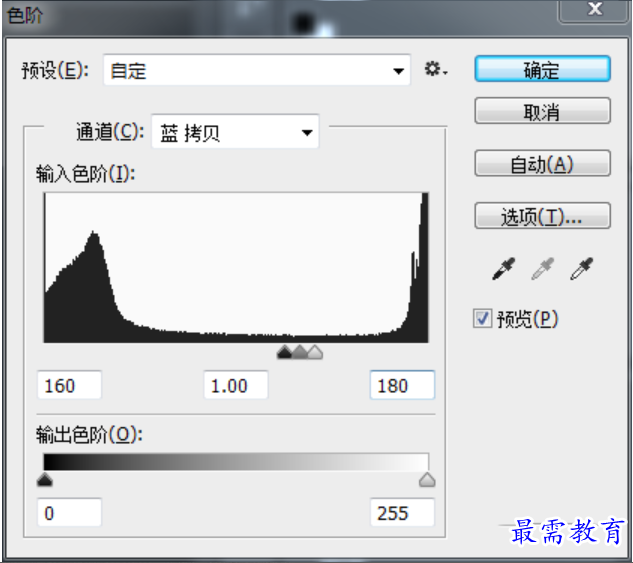Click the output field showing 255
Image resolution: width=633 pixels, height=563 pixels.
pos(402,513)
